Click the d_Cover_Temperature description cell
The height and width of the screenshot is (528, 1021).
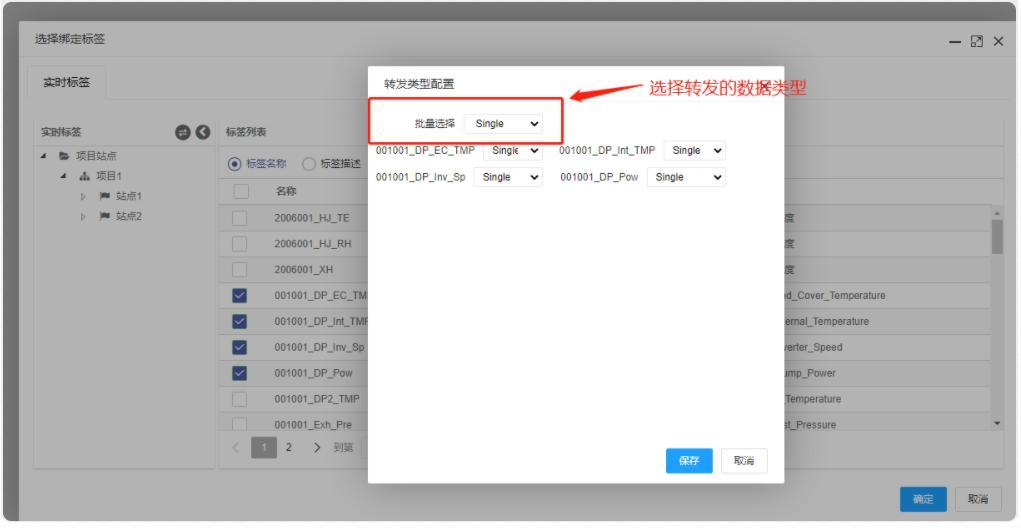tap(835, 296)
